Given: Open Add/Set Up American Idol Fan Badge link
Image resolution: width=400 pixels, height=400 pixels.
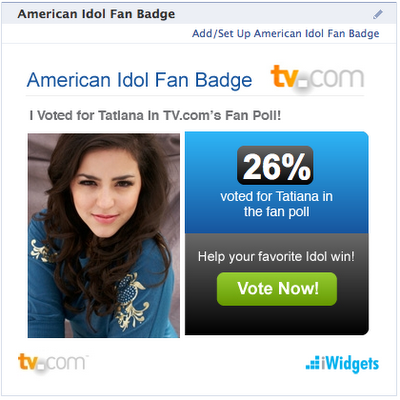Looking at the screenshot, I should tap(286, 33).
